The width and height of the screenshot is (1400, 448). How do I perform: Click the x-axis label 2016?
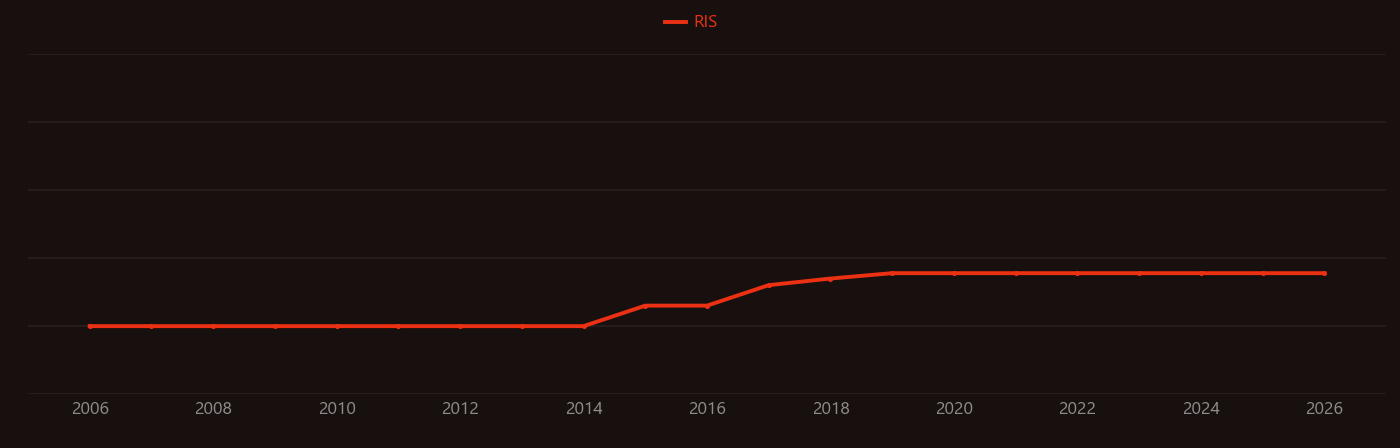click(707, 409)
